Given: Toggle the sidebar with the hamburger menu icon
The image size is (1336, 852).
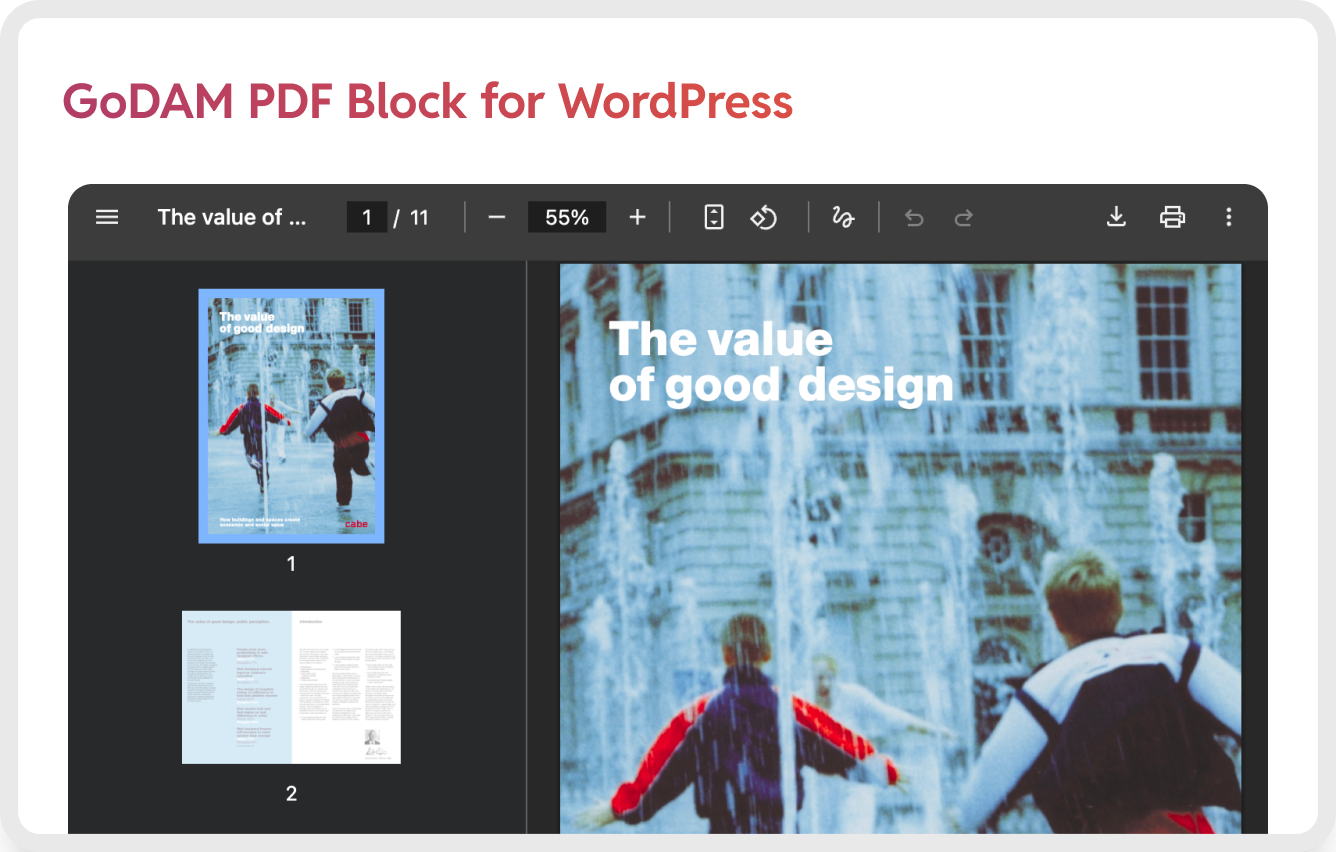Looking at the screenshot, I should tap(107, 217).
